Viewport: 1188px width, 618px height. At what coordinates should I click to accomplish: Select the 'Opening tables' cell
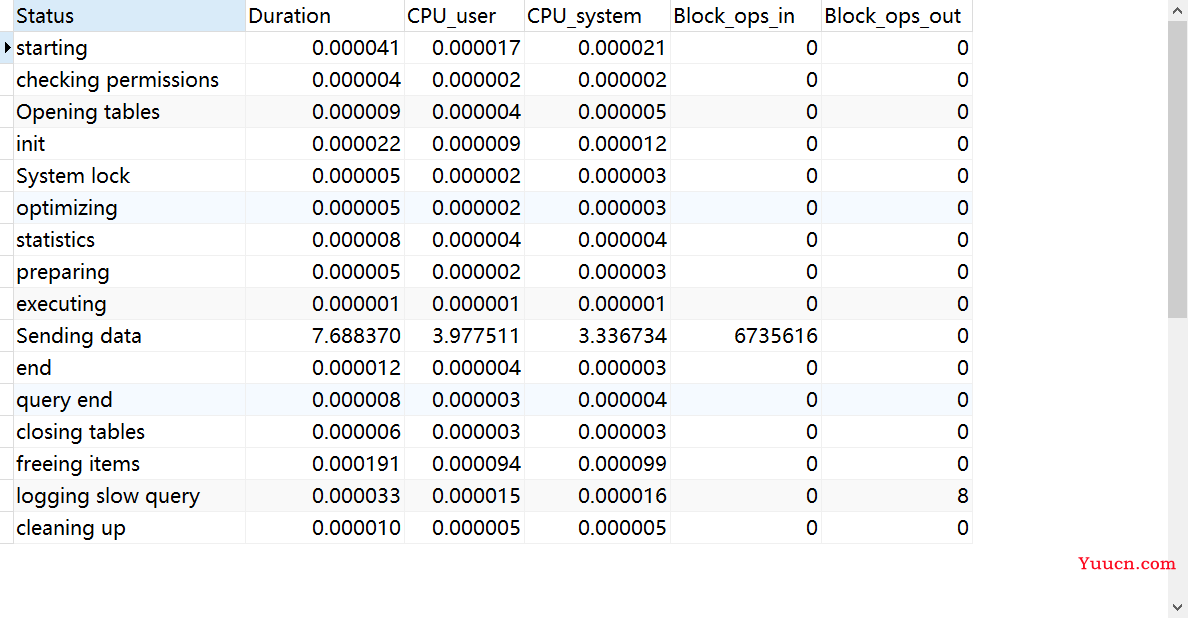(130, 112)
